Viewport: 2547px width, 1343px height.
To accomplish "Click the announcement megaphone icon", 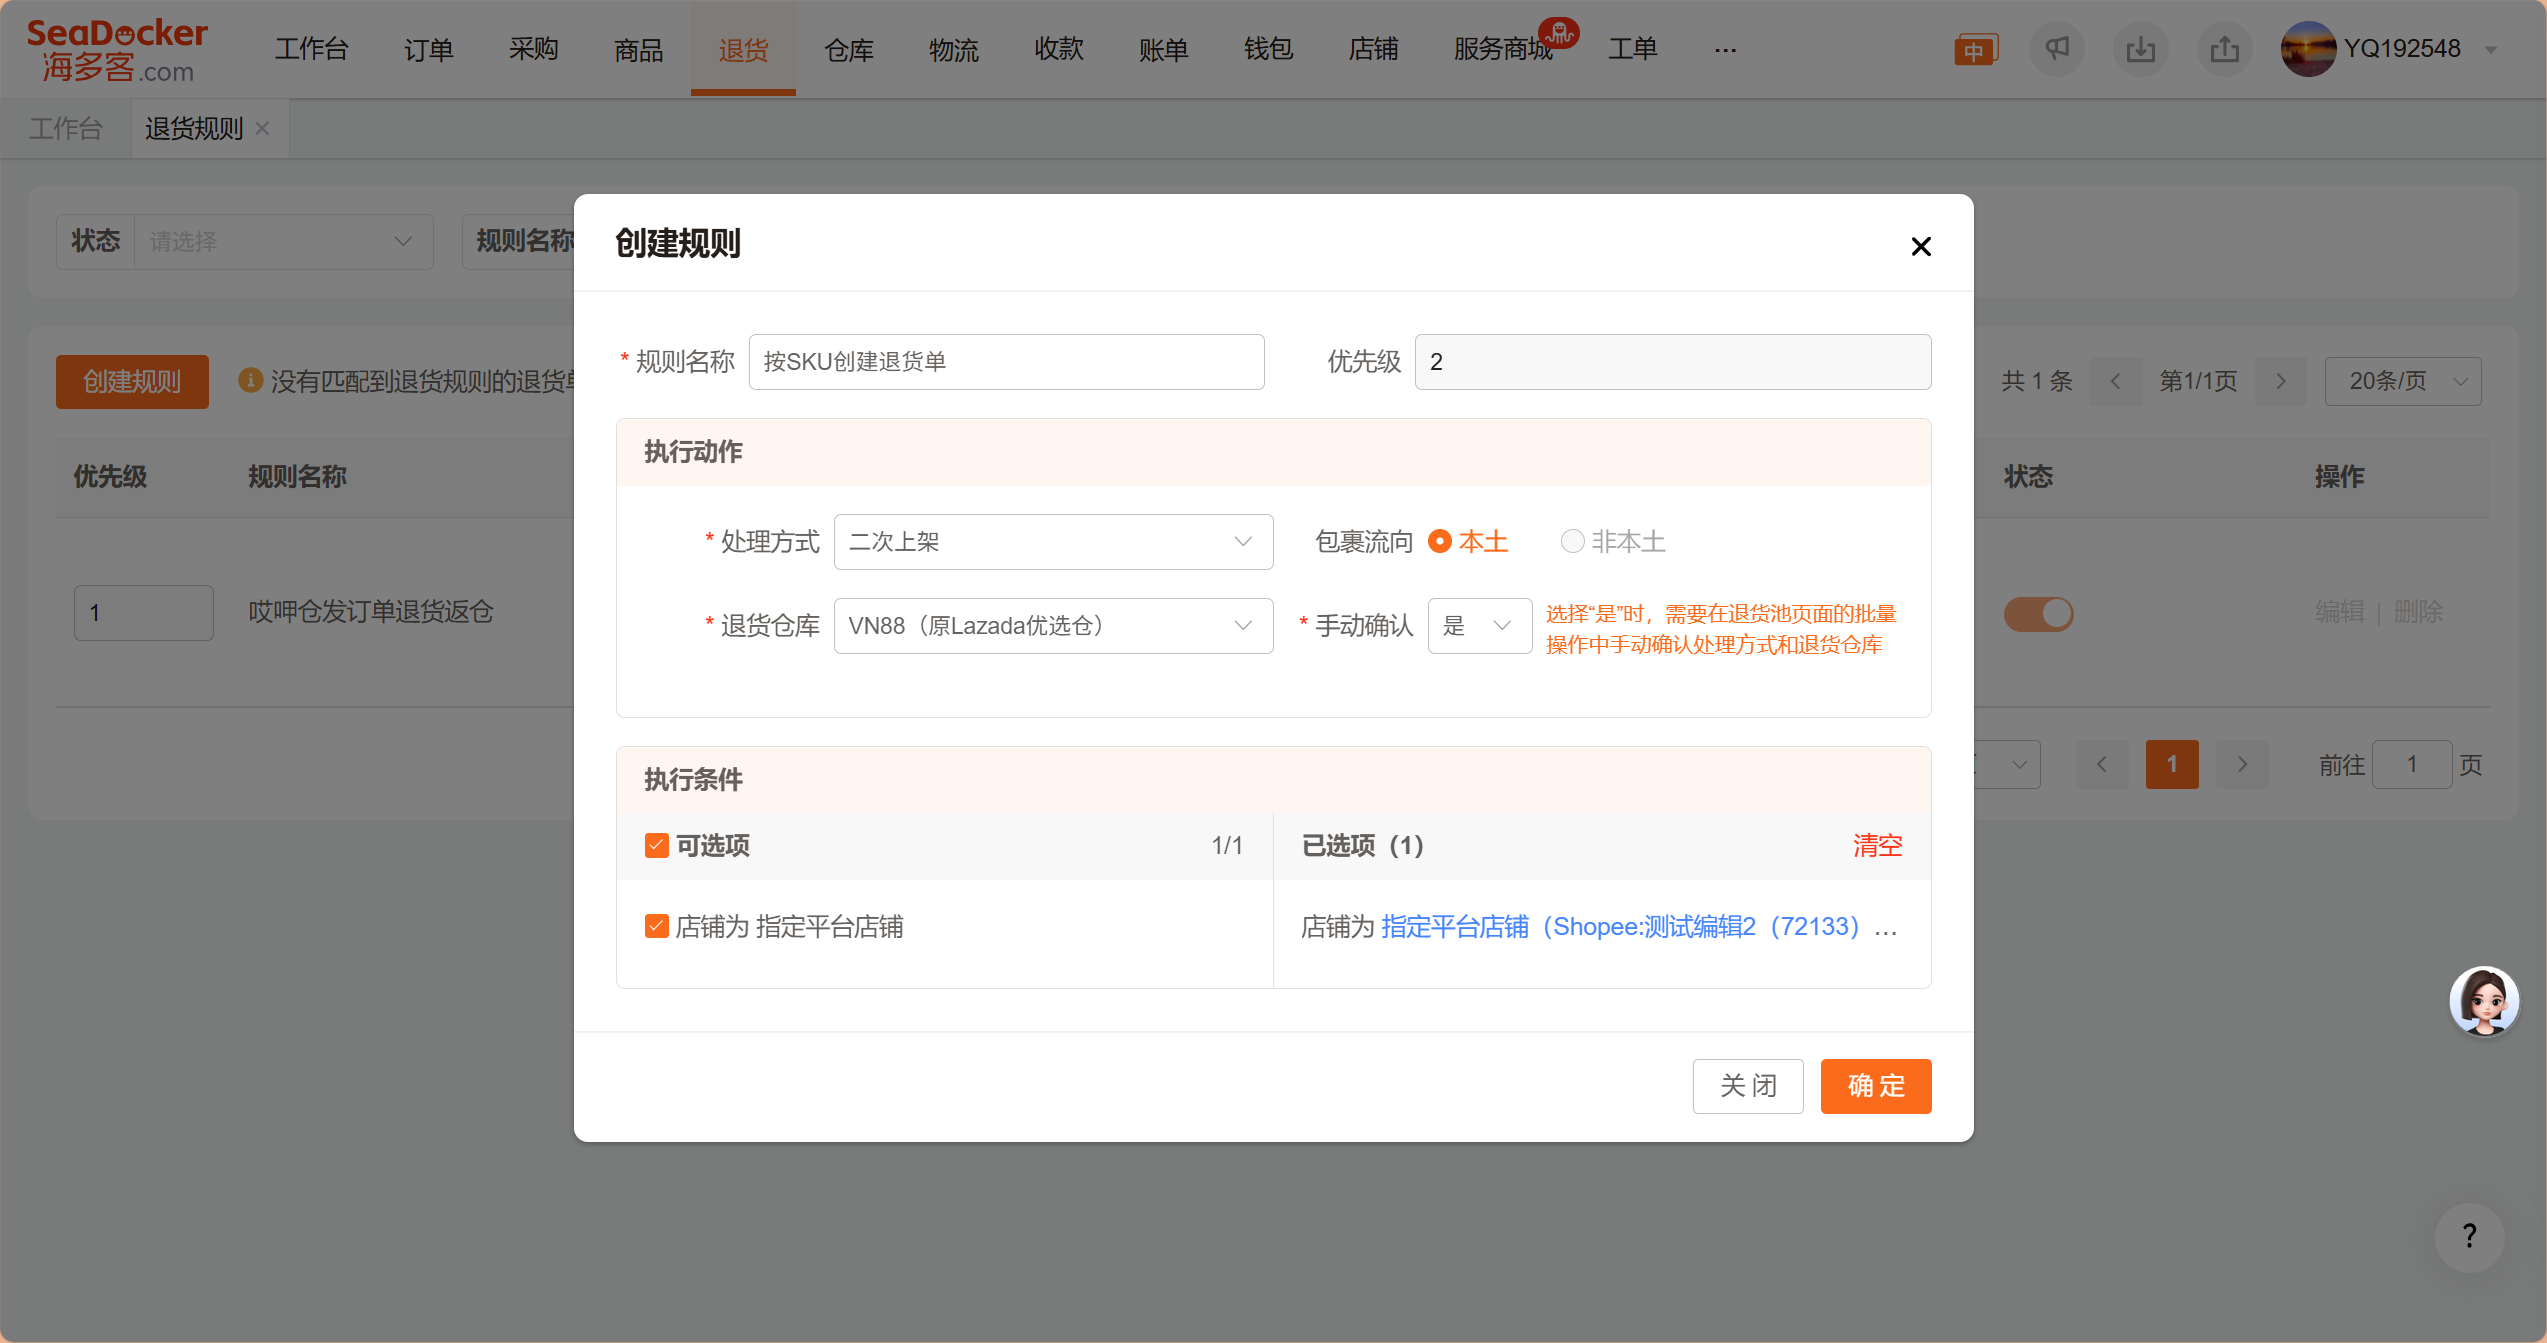I will point(2056,49).
